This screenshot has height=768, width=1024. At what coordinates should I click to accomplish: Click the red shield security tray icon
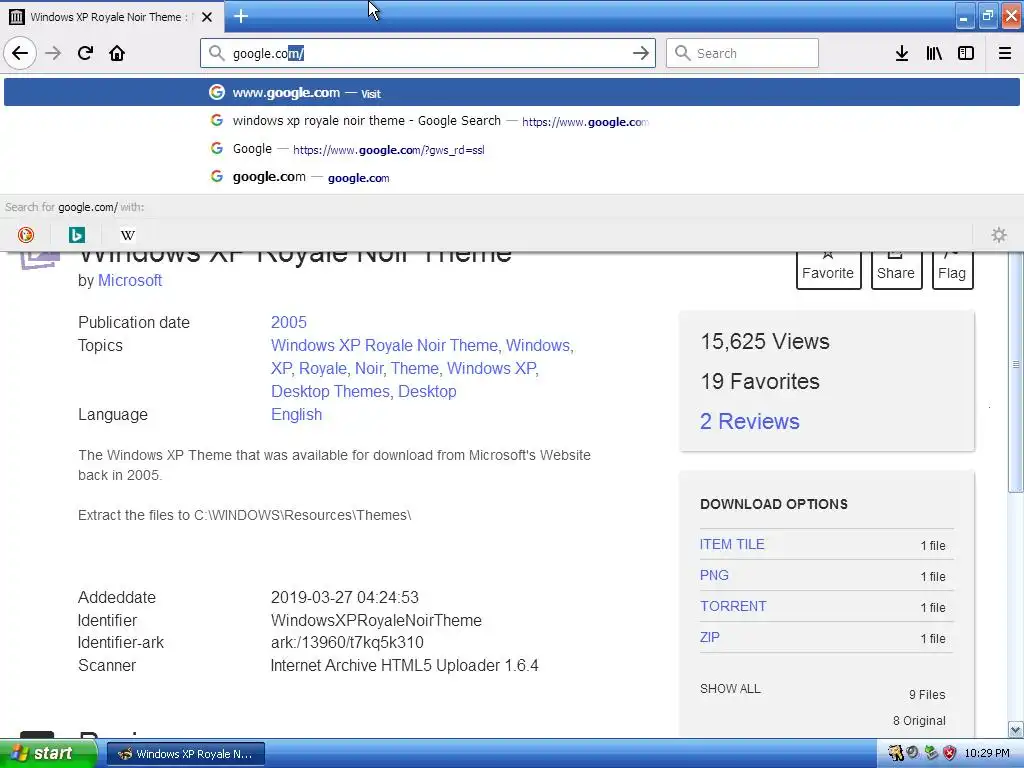949,753
